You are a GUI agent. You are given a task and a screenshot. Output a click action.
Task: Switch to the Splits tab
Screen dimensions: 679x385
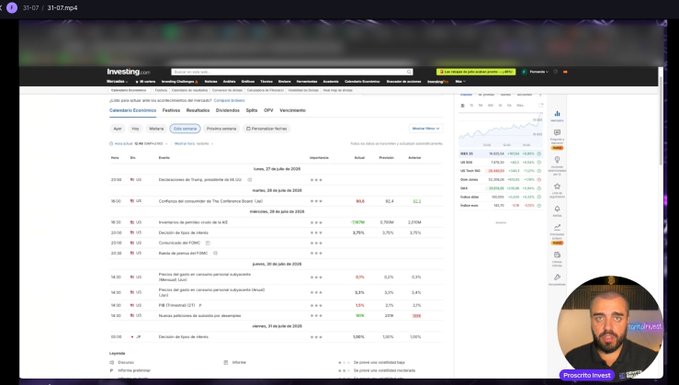pyautogui.click(x=252, y=110)
